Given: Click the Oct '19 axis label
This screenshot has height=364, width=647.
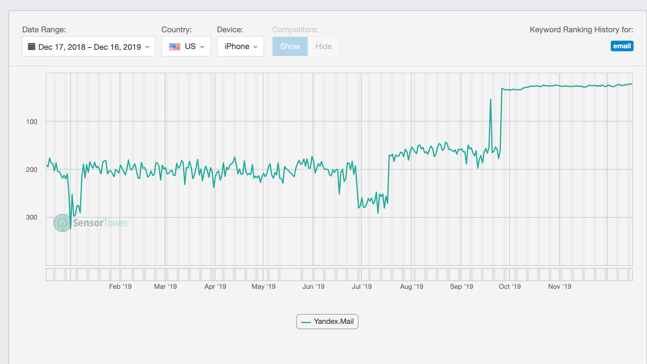Looking at the screenshot, I should tap(510, 286).
